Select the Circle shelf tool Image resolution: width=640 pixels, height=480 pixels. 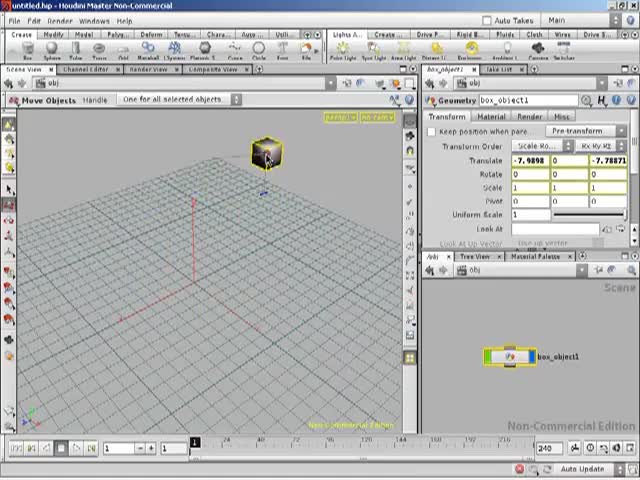tap(259, 51)
